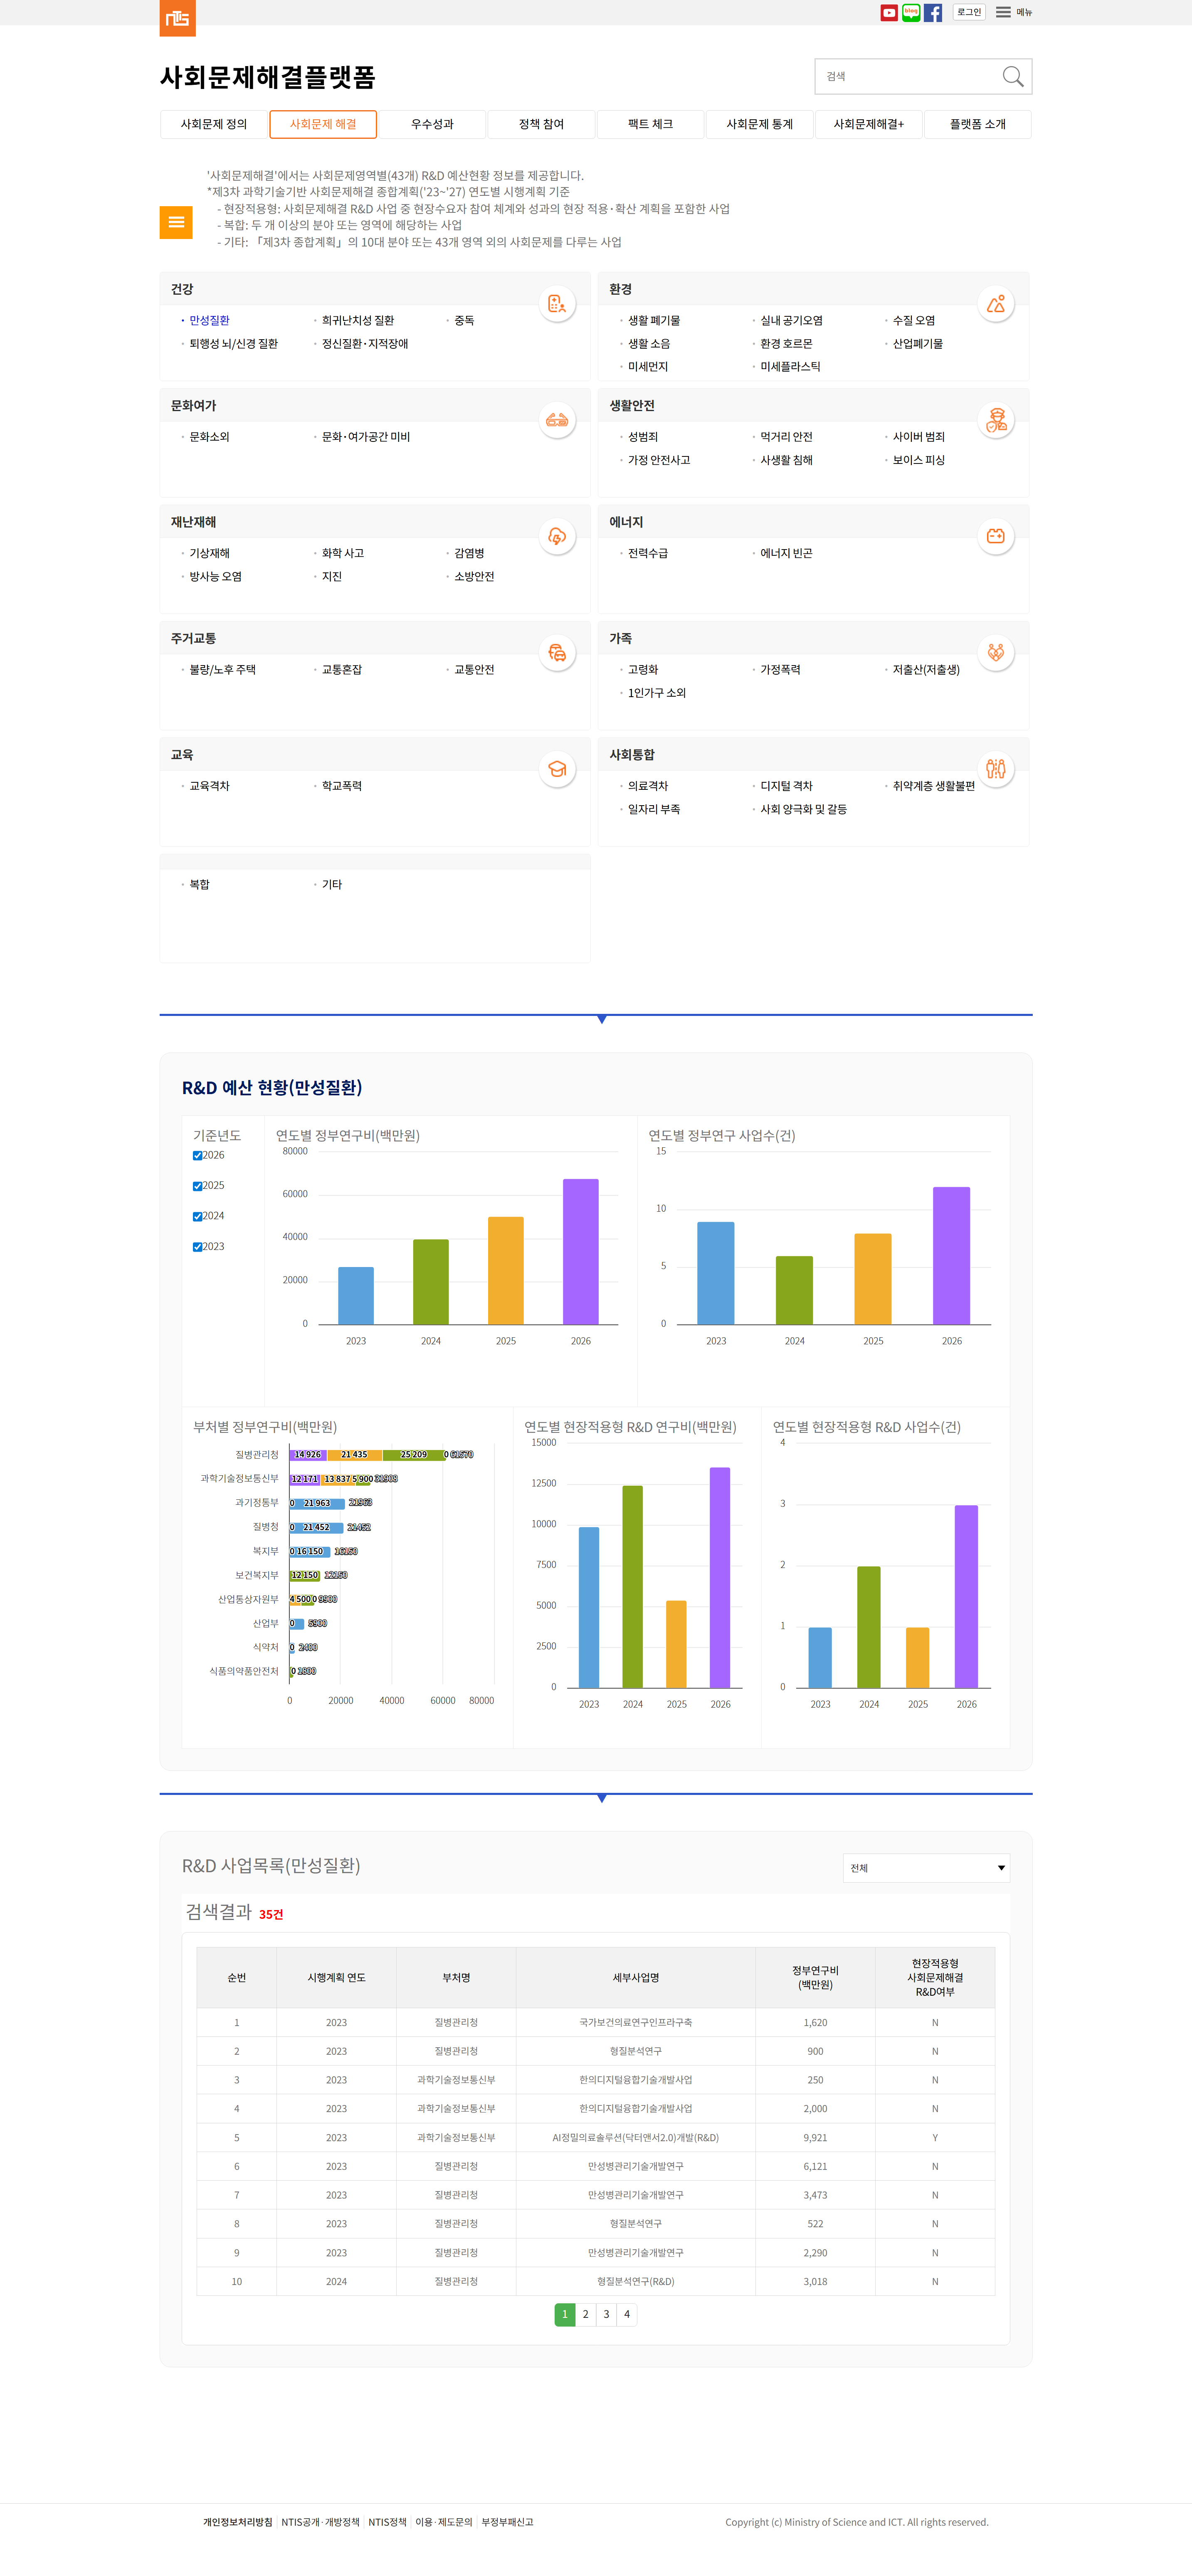Select the 사회문제 해결 tab
The height and width of the screenshot is (2576, 1192).
point(323,124)
